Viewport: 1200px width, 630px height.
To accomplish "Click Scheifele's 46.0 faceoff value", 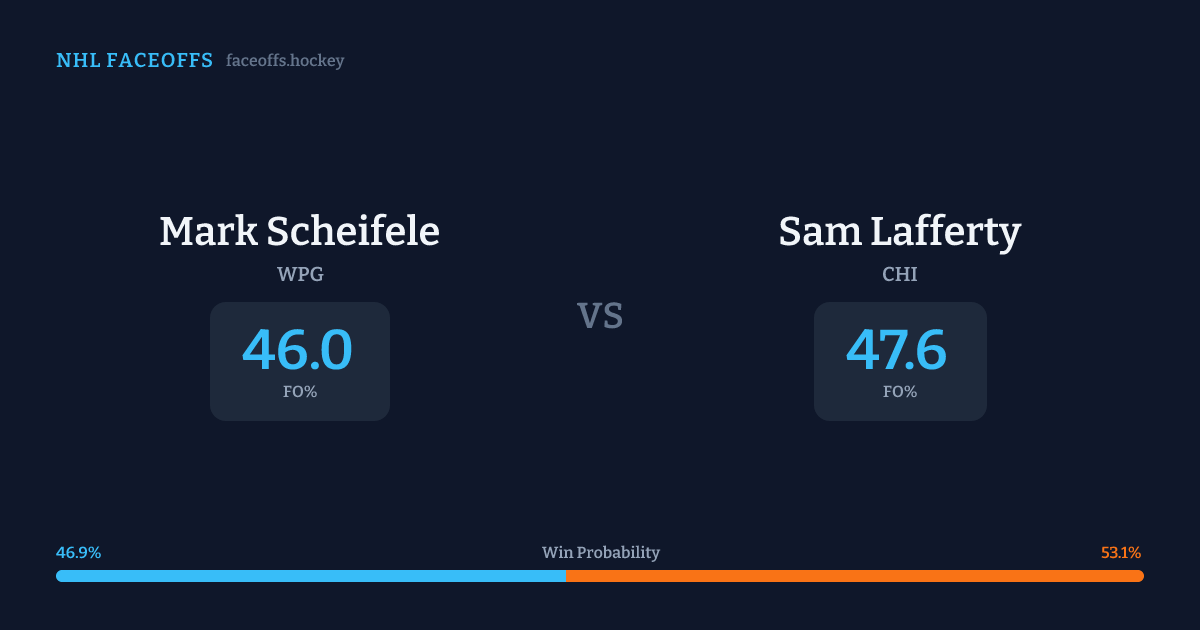I will (298, 350).
